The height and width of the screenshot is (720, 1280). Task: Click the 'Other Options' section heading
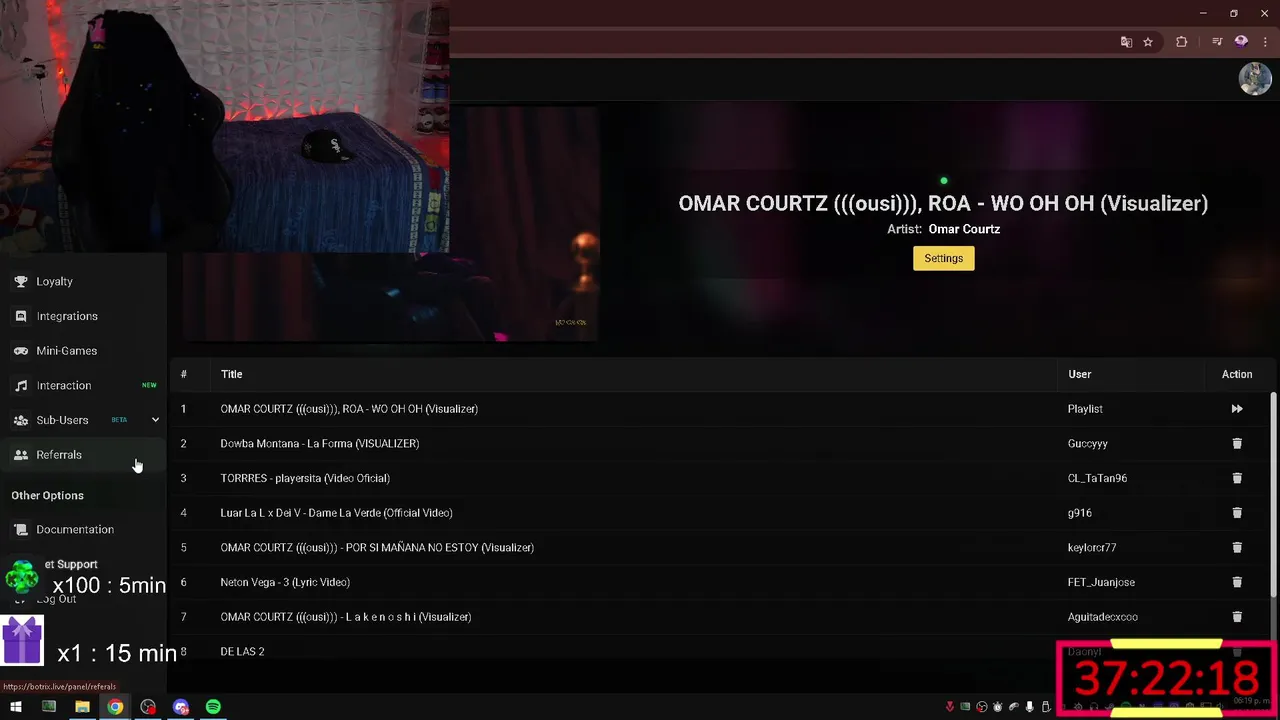pyautogui.click(x=47, y=495)
